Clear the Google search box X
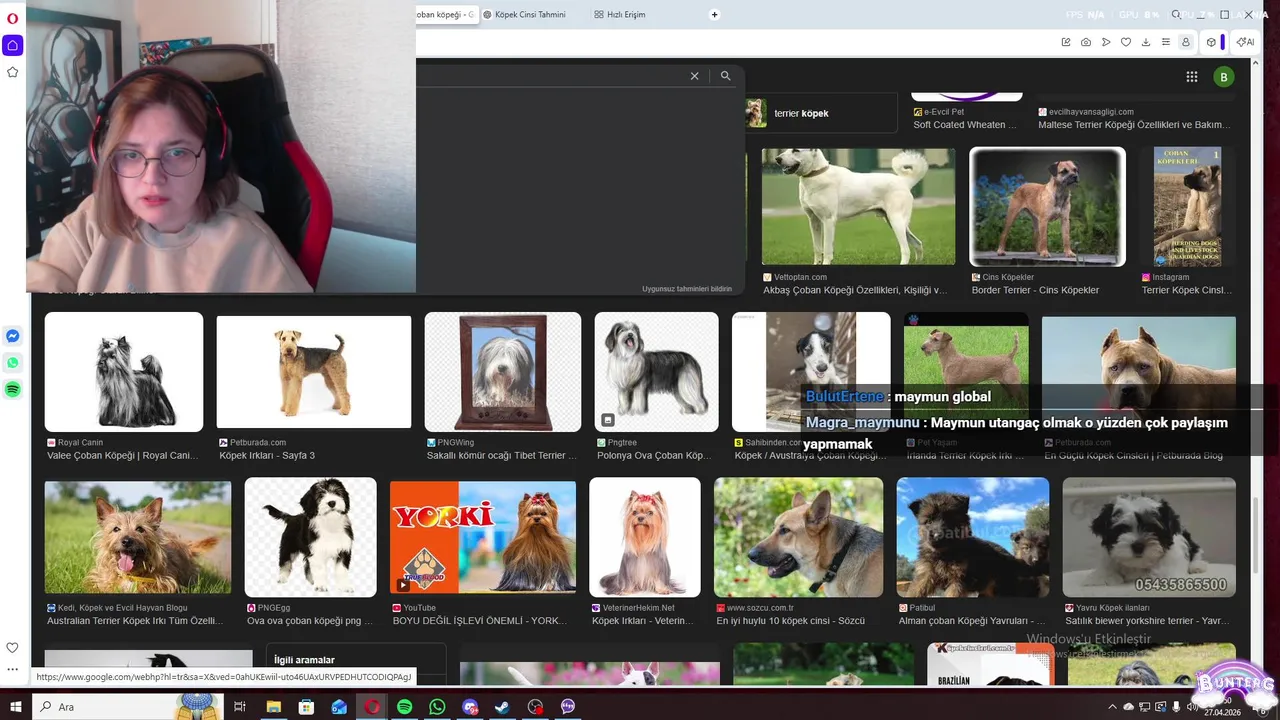Image resolution: width=1280 pixels, height=720 pixels. pyautogui.click(x=694, y=76)
